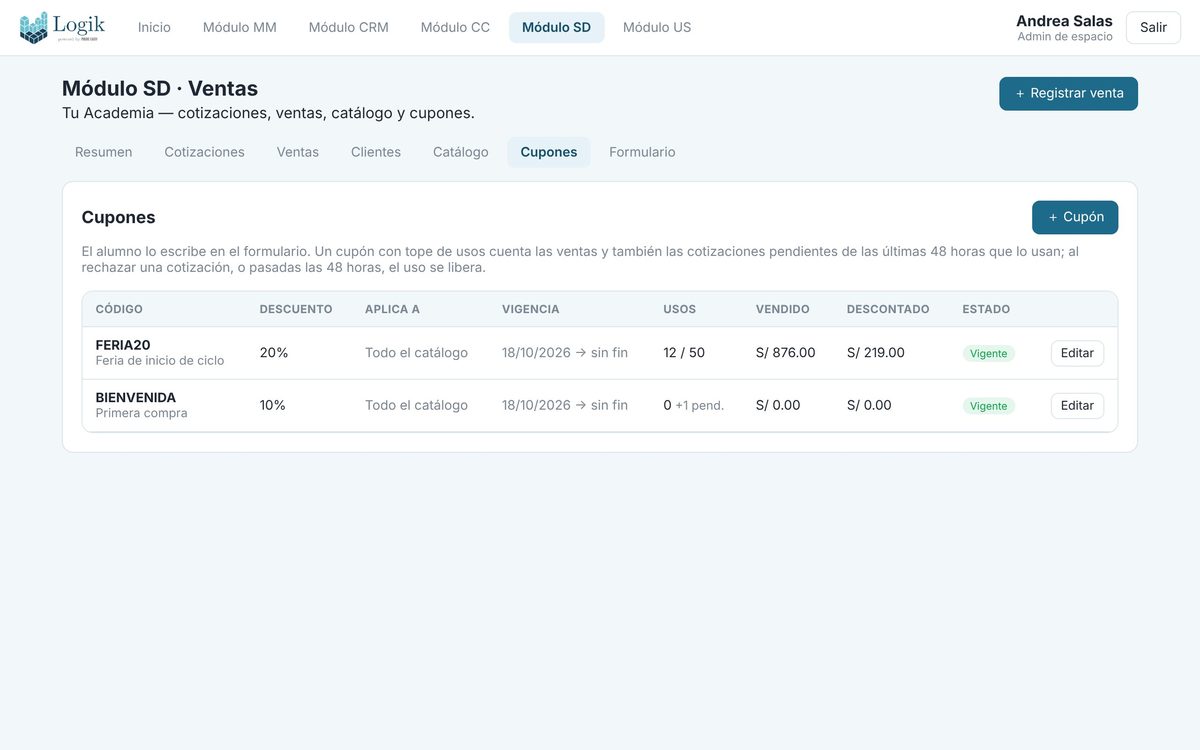Click the ESTADO column header

[986, 309]
